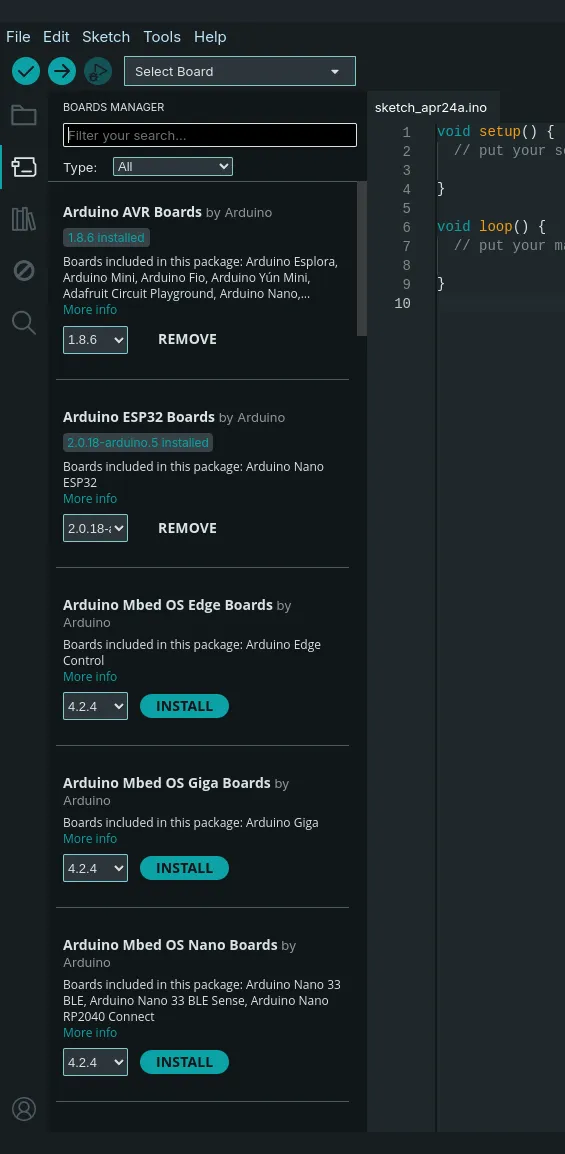Screen dimensions: 565x1154
Task: Open the Sketchbook folder sidebar icon
Action: [x=24, y=115]
